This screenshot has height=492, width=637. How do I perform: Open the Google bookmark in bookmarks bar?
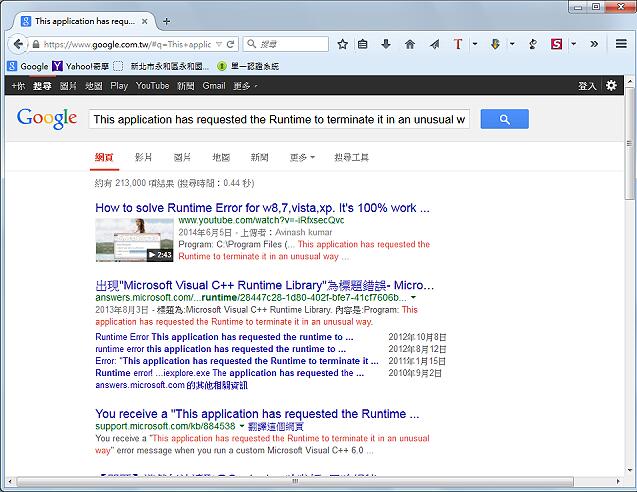28,66
